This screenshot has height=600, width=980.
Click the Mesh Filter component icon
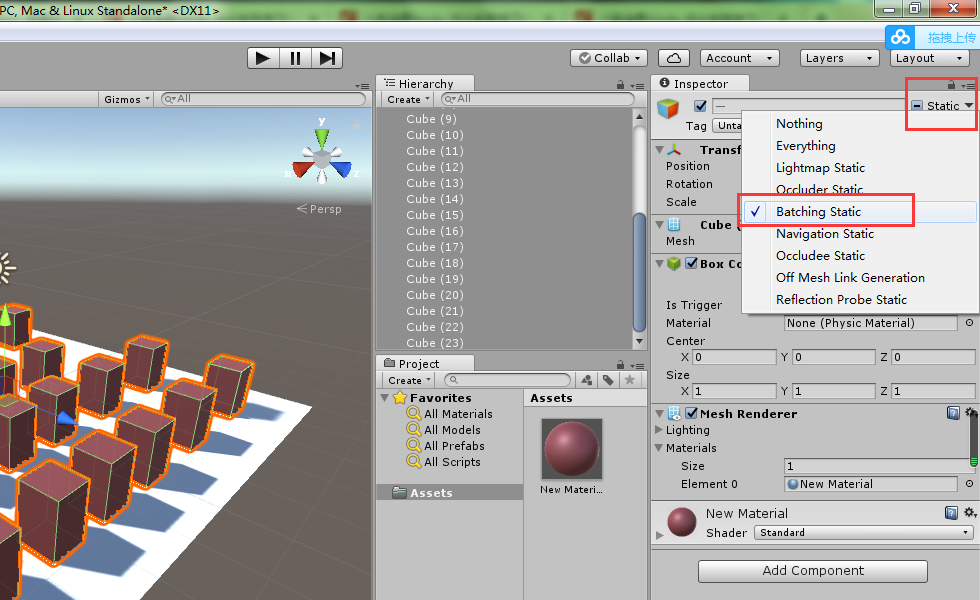click(x=674, y=224)
